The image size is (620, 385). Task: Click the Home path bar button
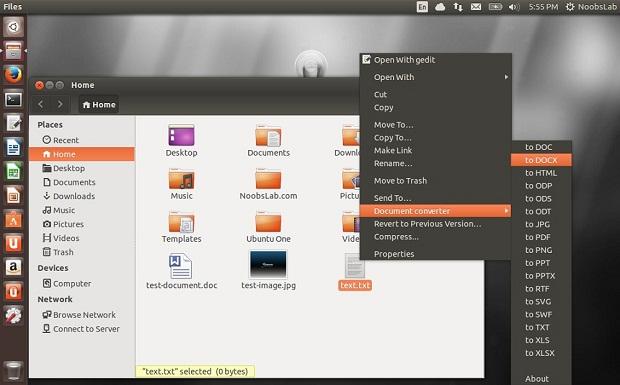99,105
